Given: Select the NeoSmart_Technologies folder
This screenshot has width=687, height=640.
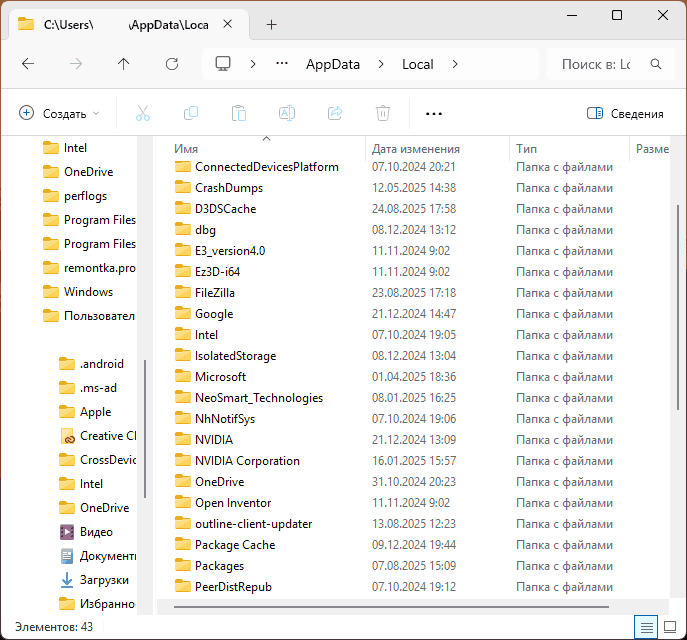Looking at the screenshot, I should click(249, 398).
